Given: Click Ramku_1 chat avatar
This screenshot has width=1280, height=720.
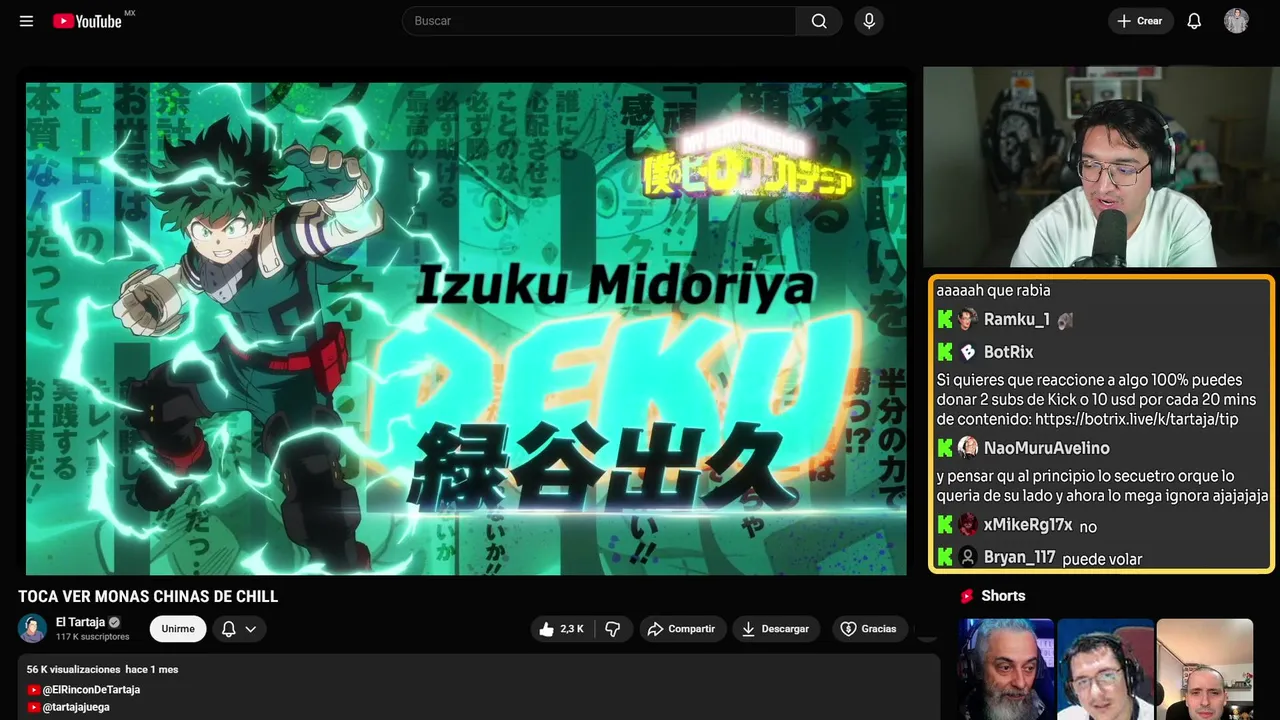Looking at the screenshot, I should click(967, 320).
